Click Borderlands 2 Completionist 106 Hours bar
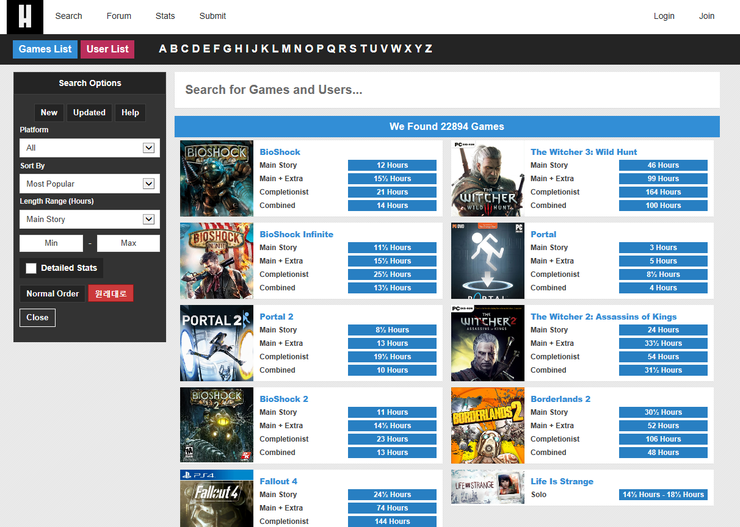The height and width of the screenshot is (527, 740). [x=663, y=439]
